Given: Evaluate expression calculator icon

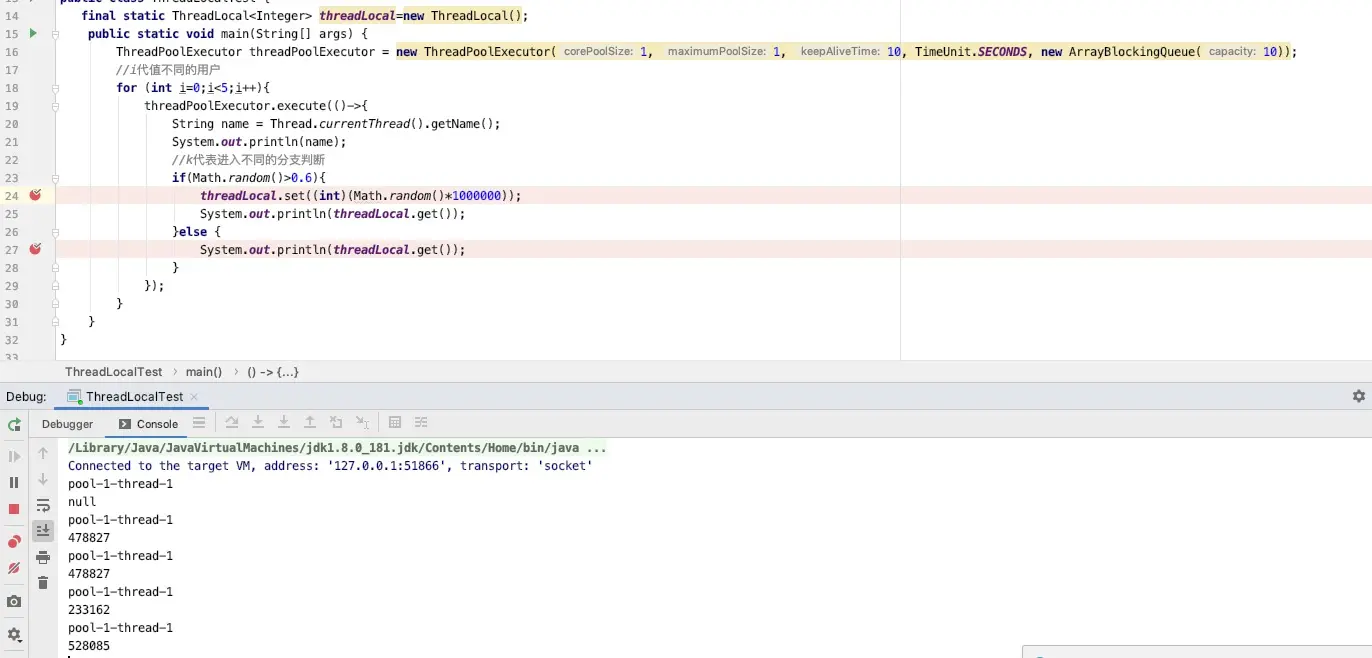Looking at the screenshot, I should 395,423.
